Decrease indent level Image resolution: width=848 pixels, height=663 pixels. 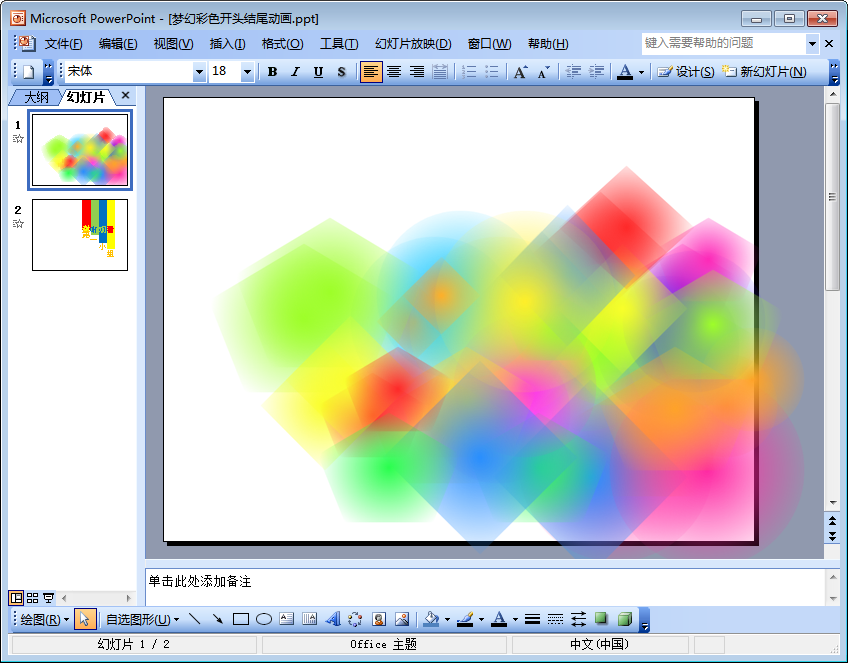[x=573, y=71]
